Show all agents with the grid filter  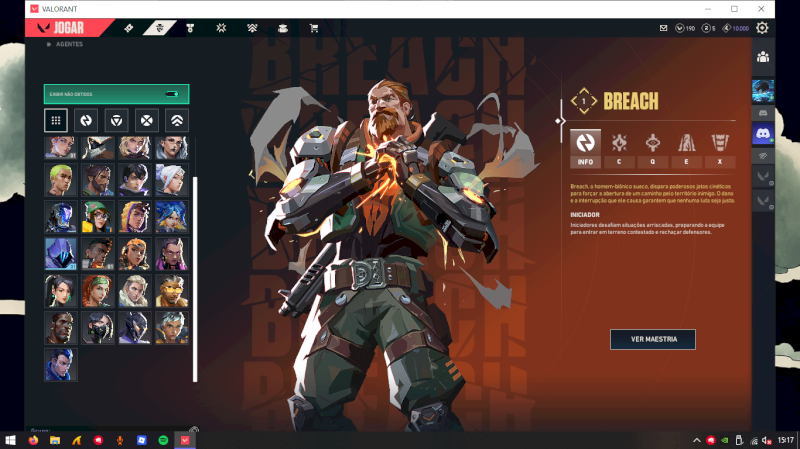point(56,120)
